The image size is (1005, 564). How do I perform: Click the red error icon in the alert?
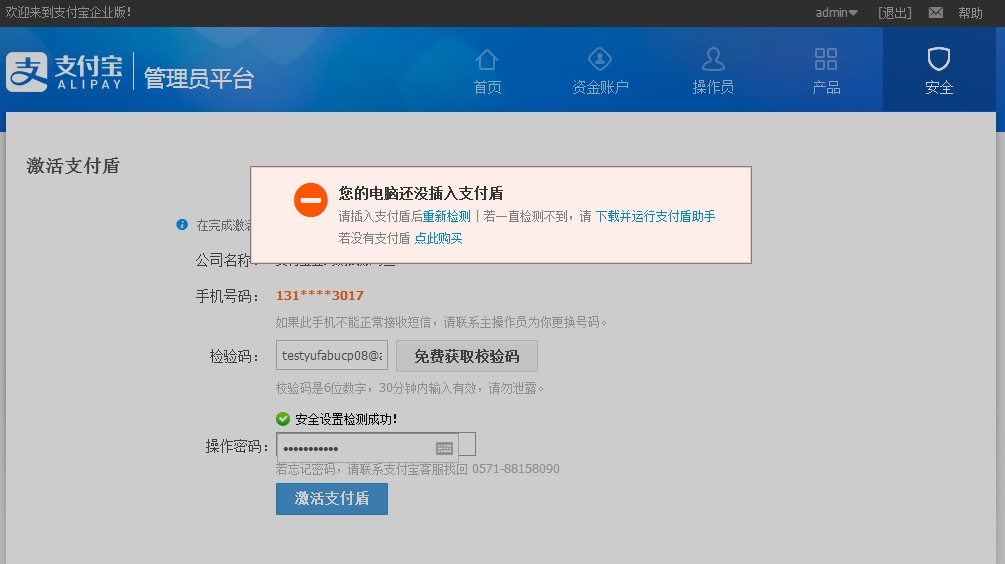pyautogui.click(x=311, y=200)
